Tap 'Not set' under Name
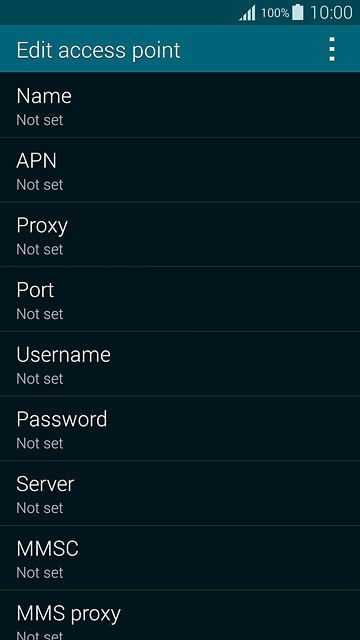360x640 pixels. [40, 120]
